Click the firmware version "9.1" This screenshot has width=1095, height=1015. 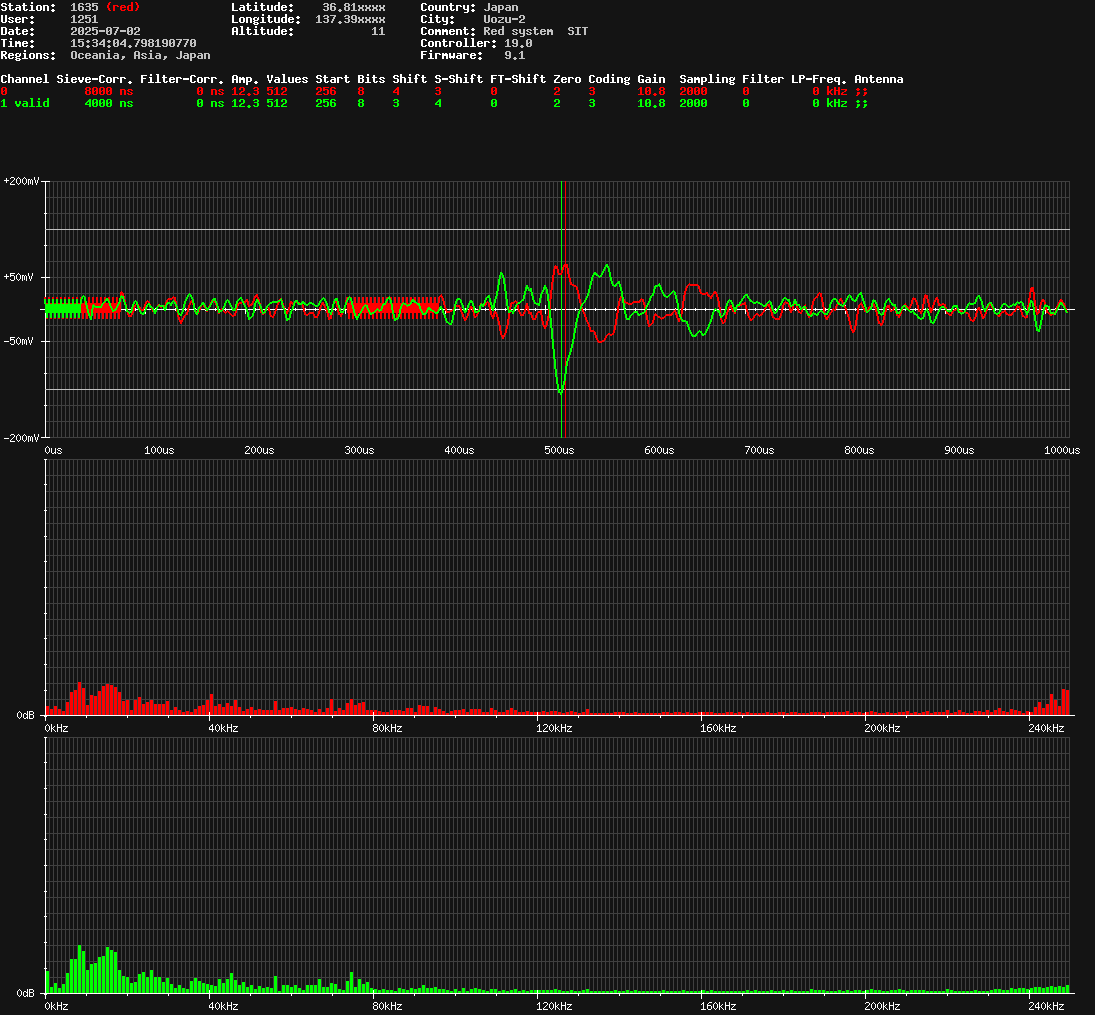[515, 55]
